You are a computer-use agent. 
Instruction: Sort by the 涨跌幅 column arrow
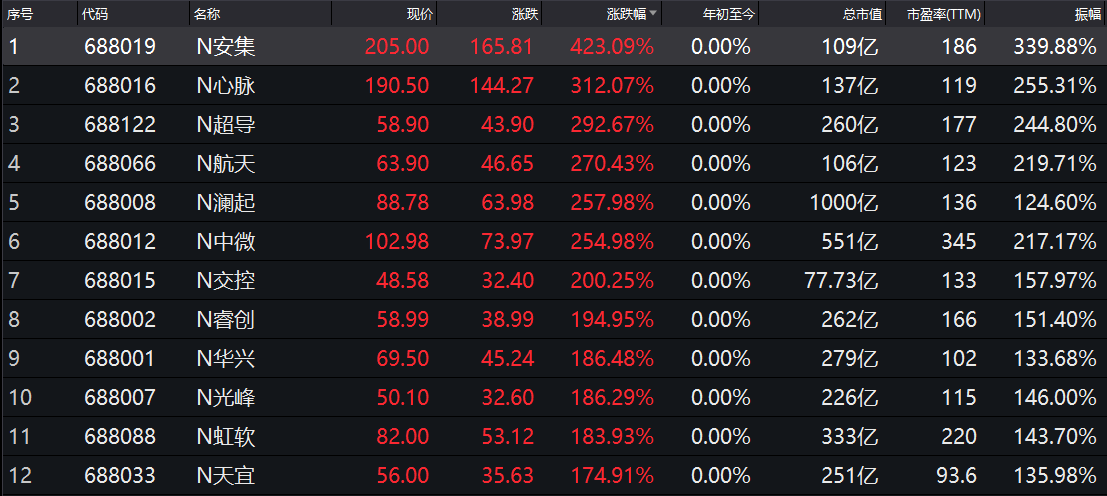[x=653, y=14]
